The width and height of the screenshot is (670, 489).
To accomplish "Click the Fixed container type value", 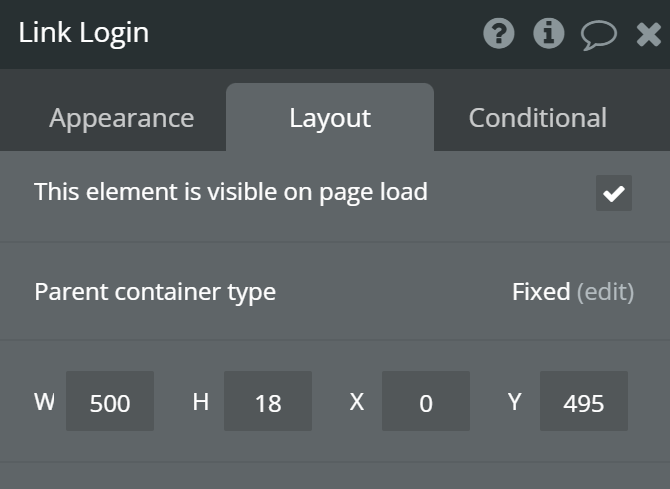I will point(541,292).
